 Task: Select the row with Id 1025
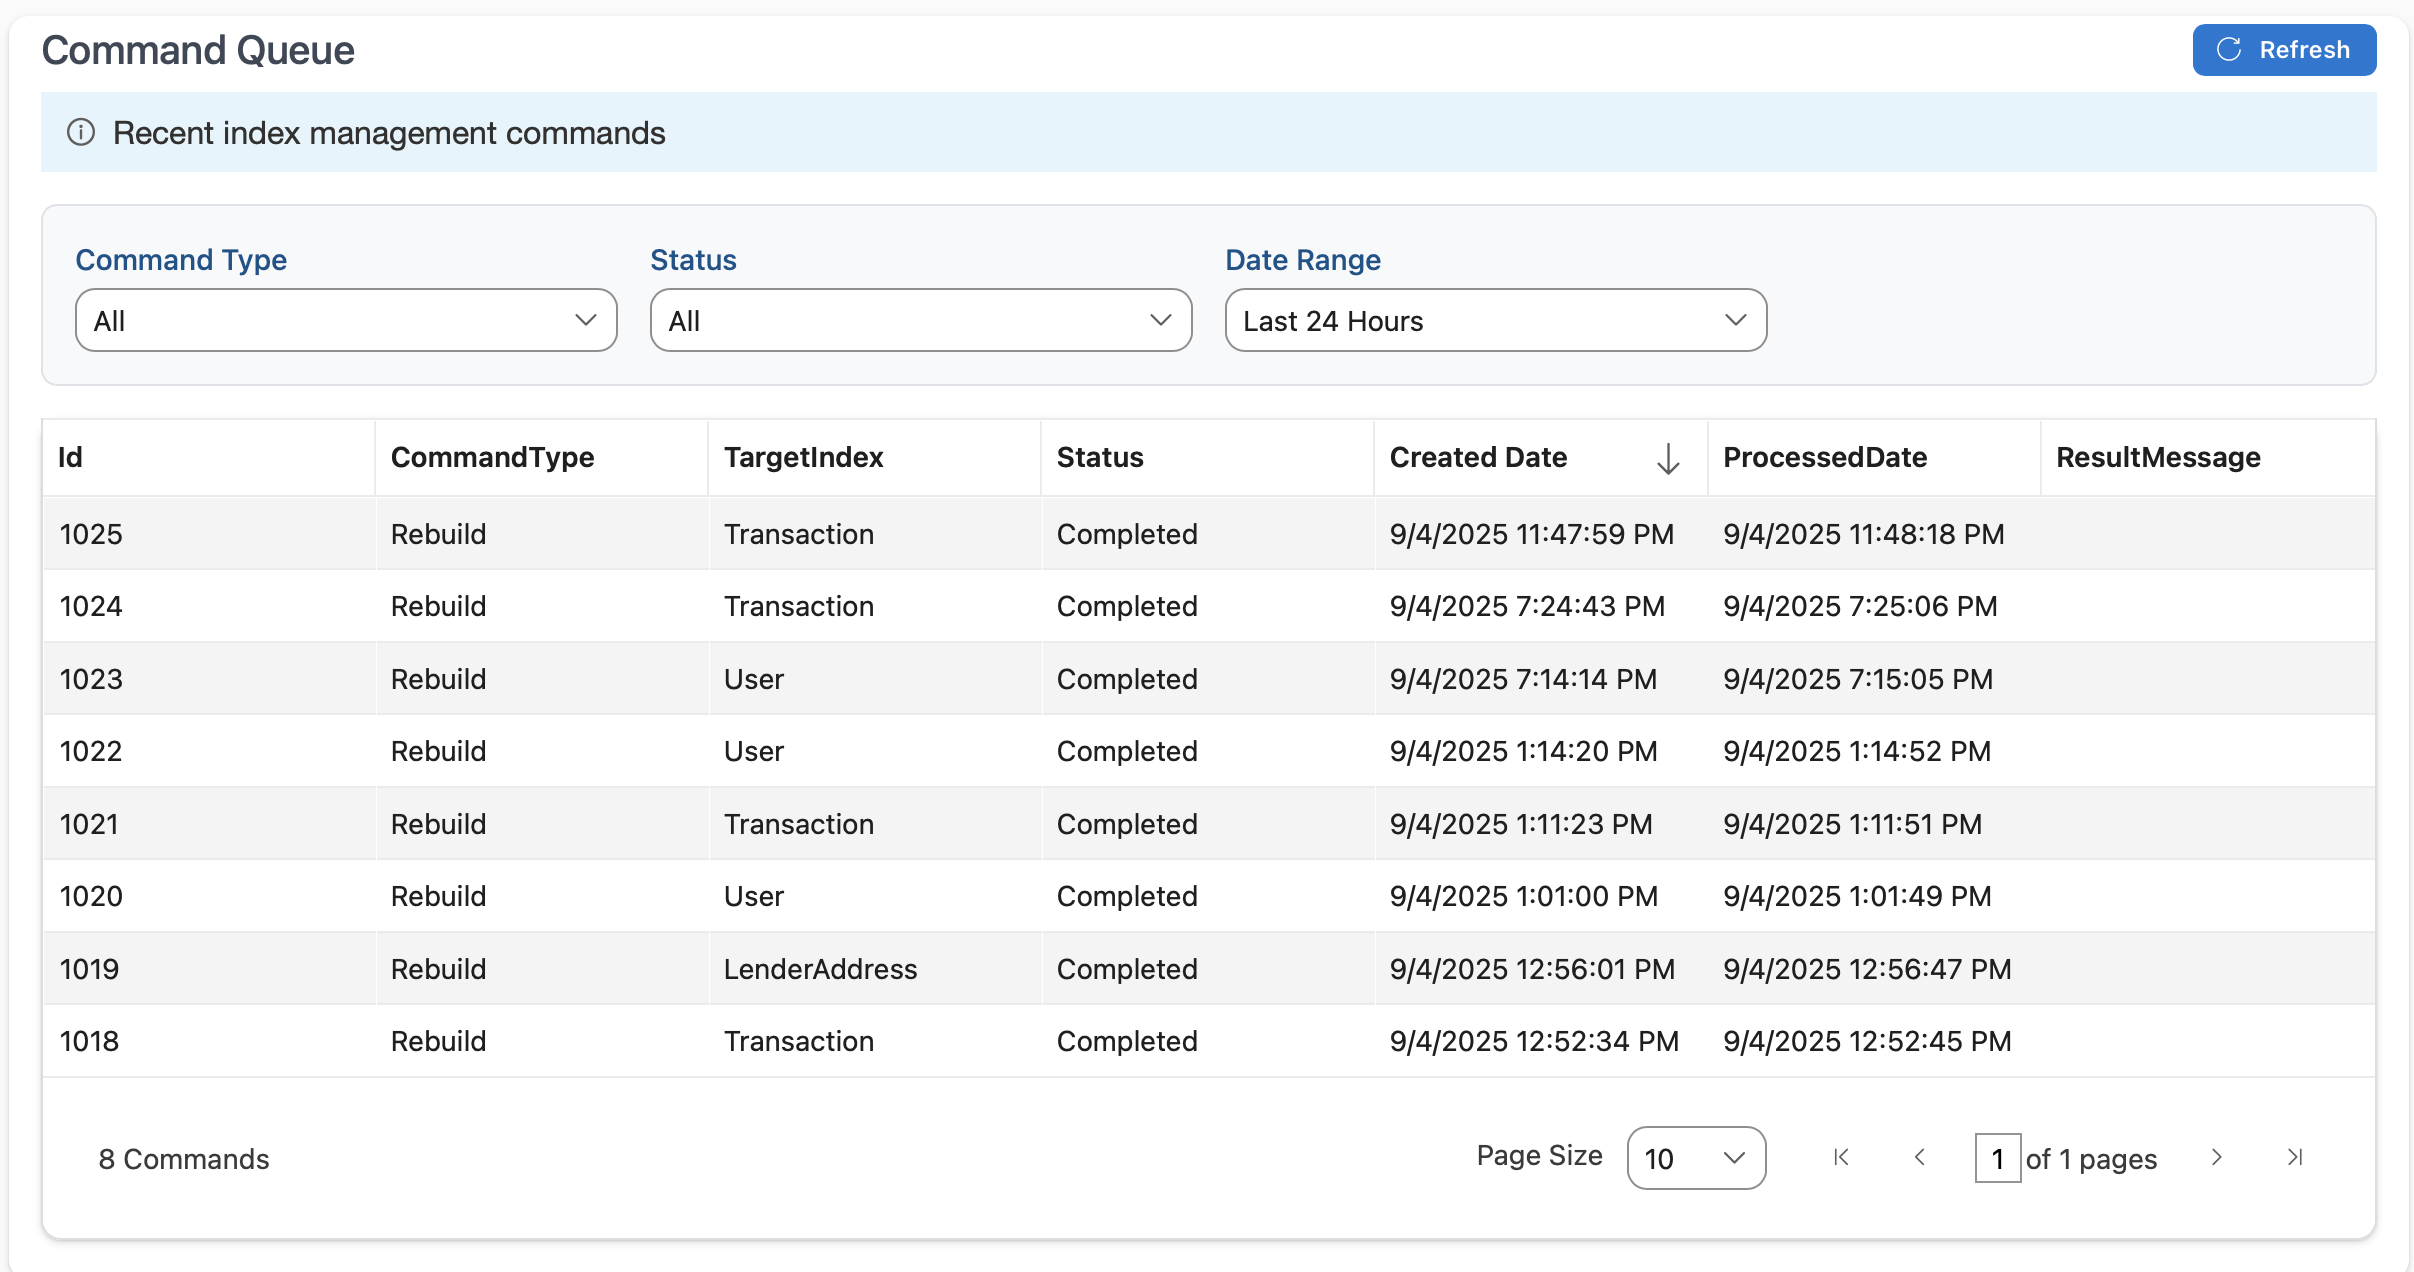[x=91, y=534]
